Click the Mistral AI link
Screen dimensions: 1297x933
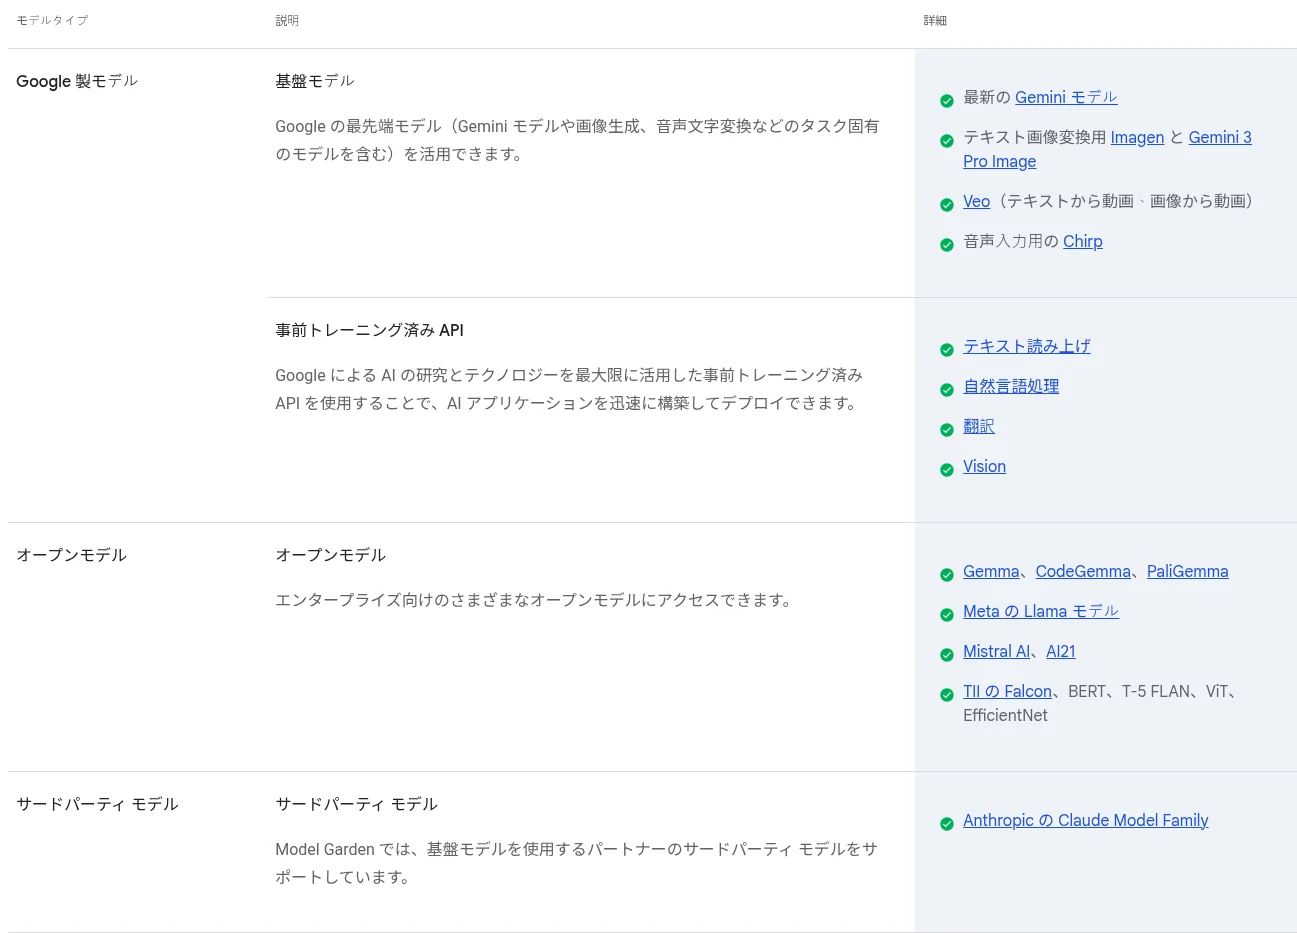coord(996,651)
